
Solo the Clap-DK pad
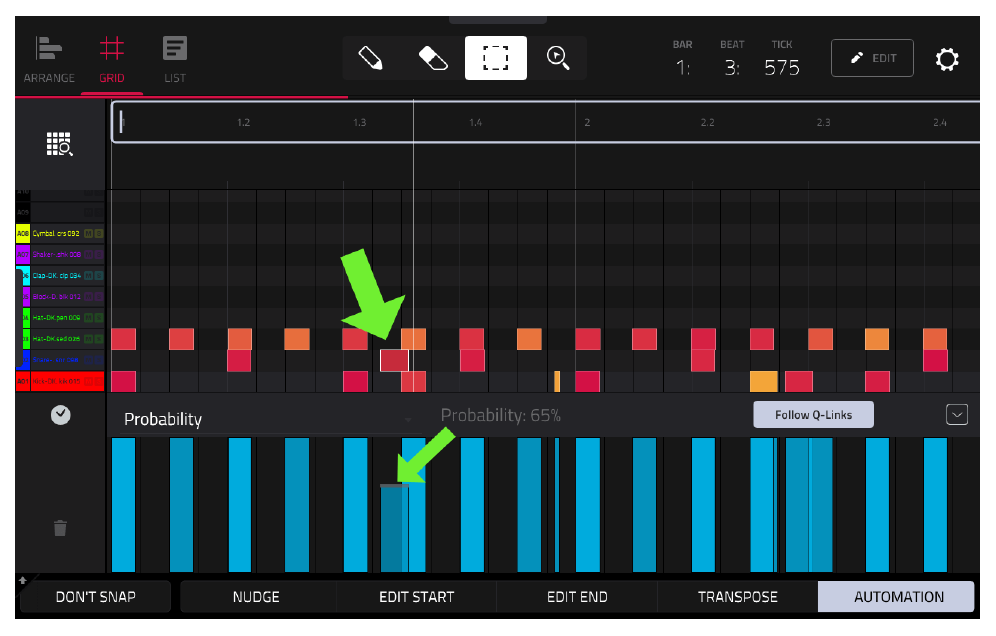[98, 275]
